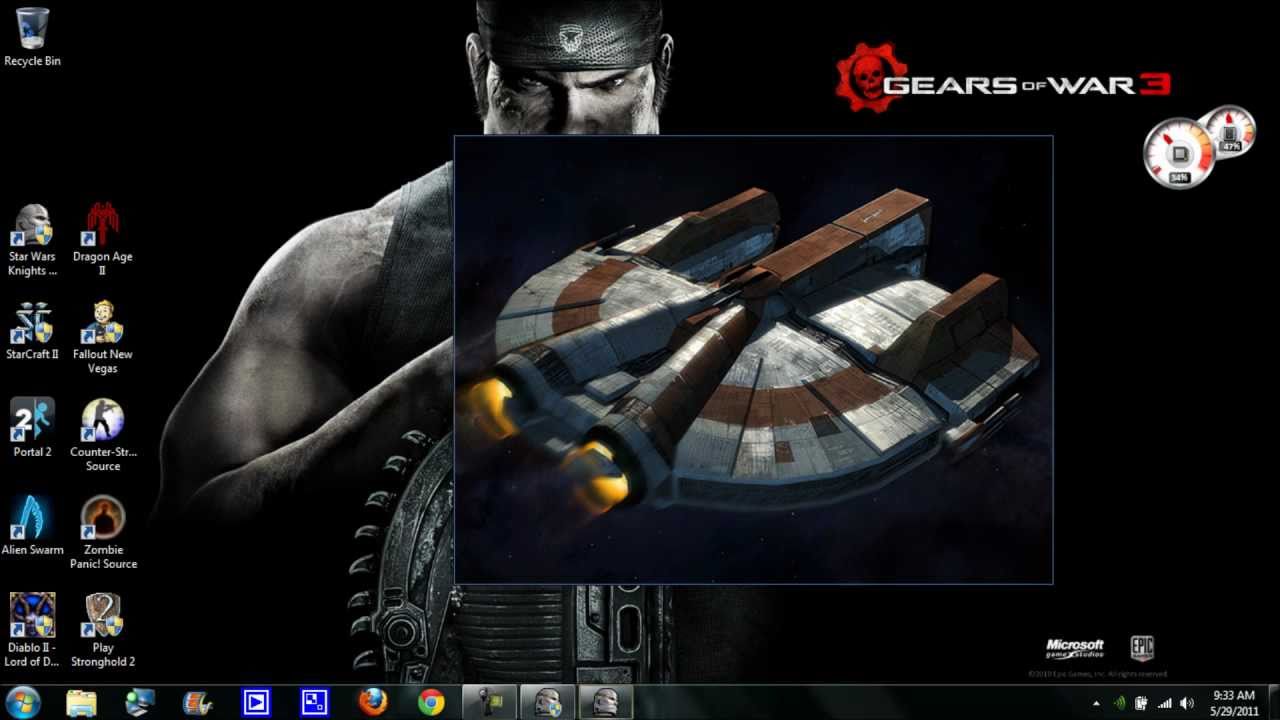Open the Windows Start menu orb
1280x720 pixels.
[22, 702]
